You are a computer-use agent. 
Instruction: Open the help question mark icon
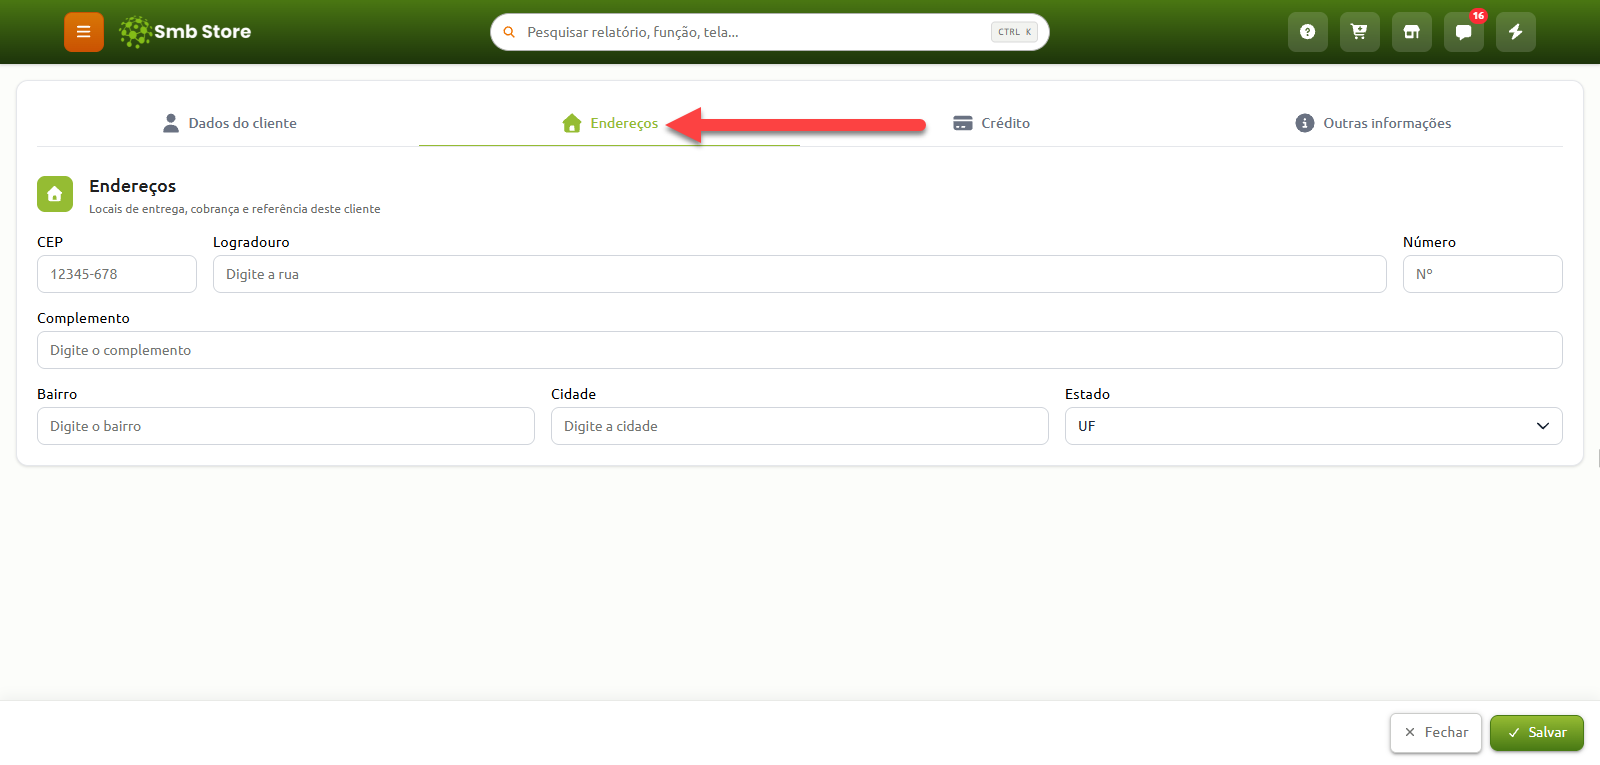[1307, 32]
